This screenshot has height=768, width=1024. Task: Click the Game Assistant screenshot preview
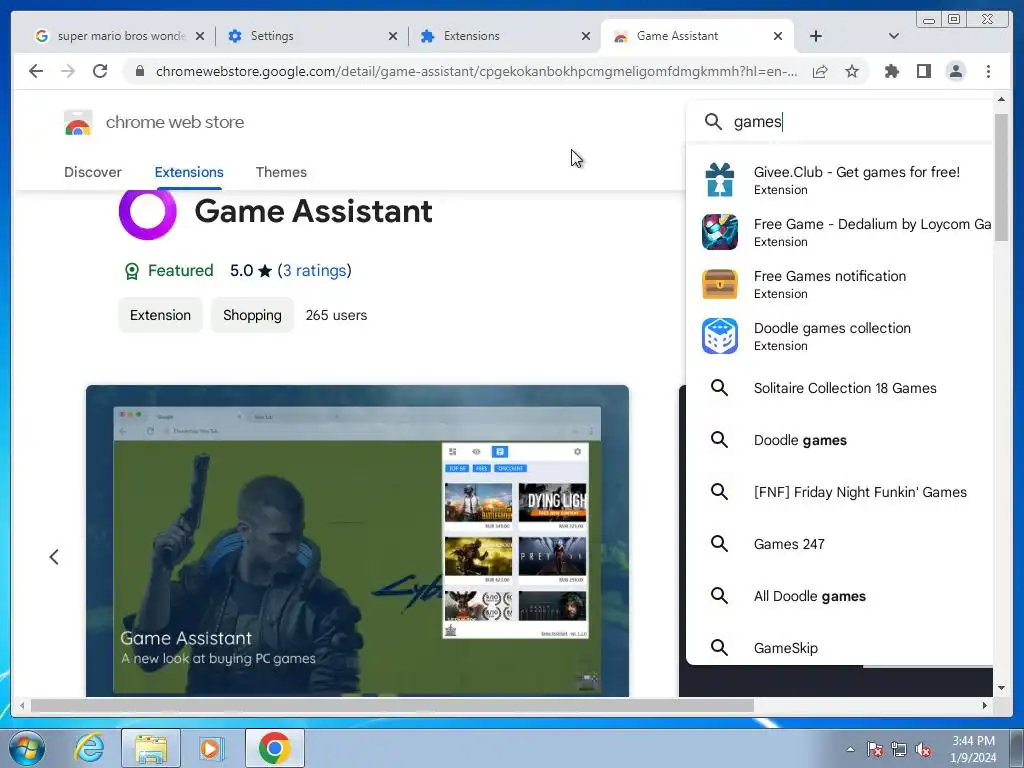pyautogui.click(x=357, y=541)
